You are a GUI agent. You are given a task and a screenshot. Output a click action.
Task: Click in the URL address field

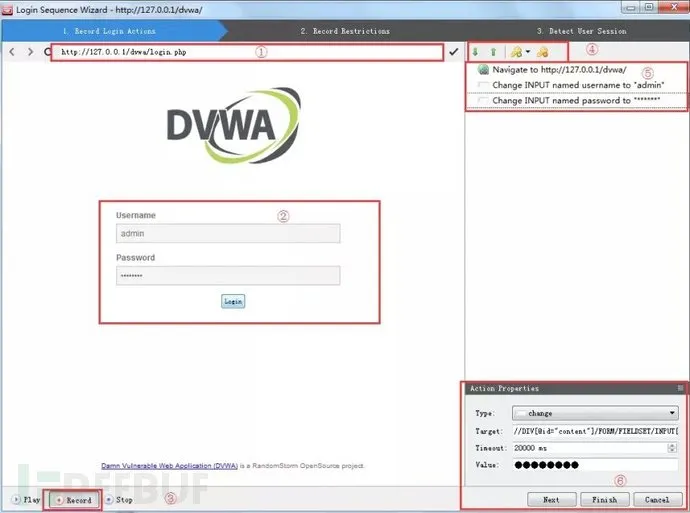pyautogui.click(x=247, y=52)
